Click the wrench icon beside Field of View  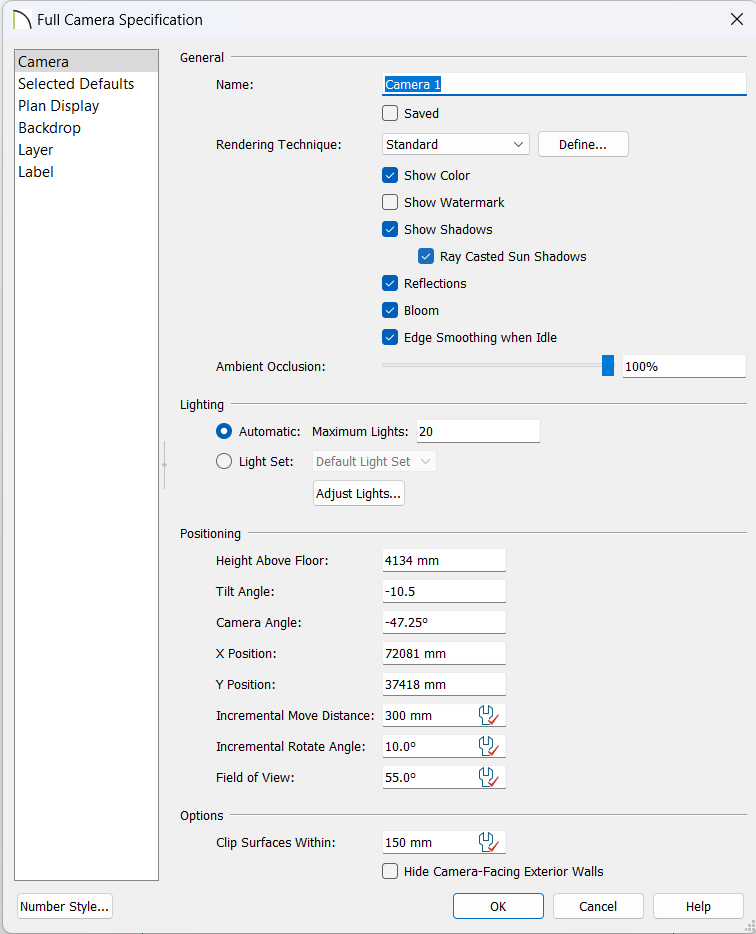tap(489, 777)
